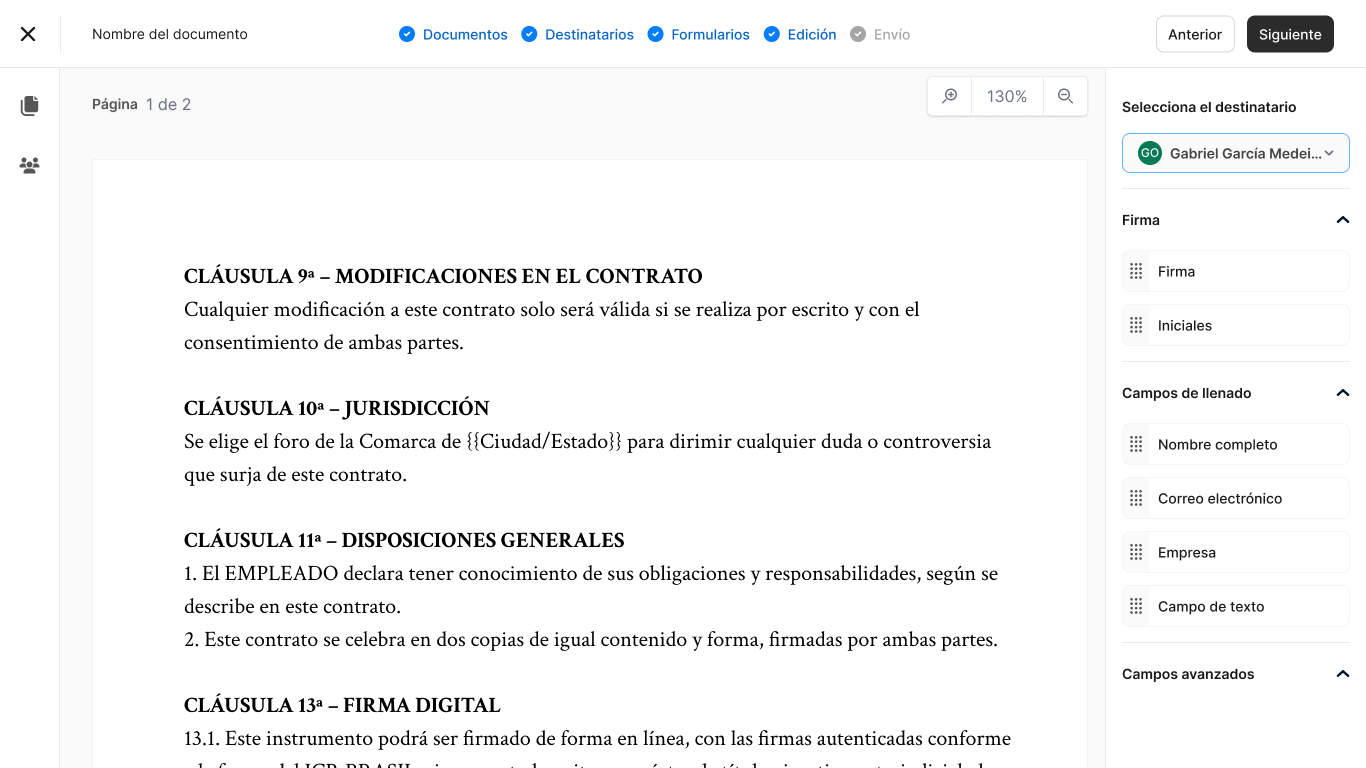1366x768 pixels.
Task: Switch to the Documentos step
Action: pos(463,33)
